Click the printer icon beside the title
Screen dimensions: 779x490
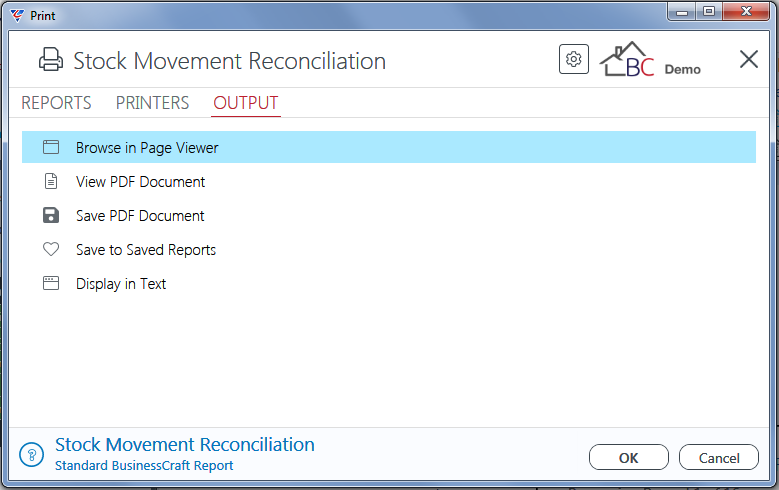coord(51,60)
